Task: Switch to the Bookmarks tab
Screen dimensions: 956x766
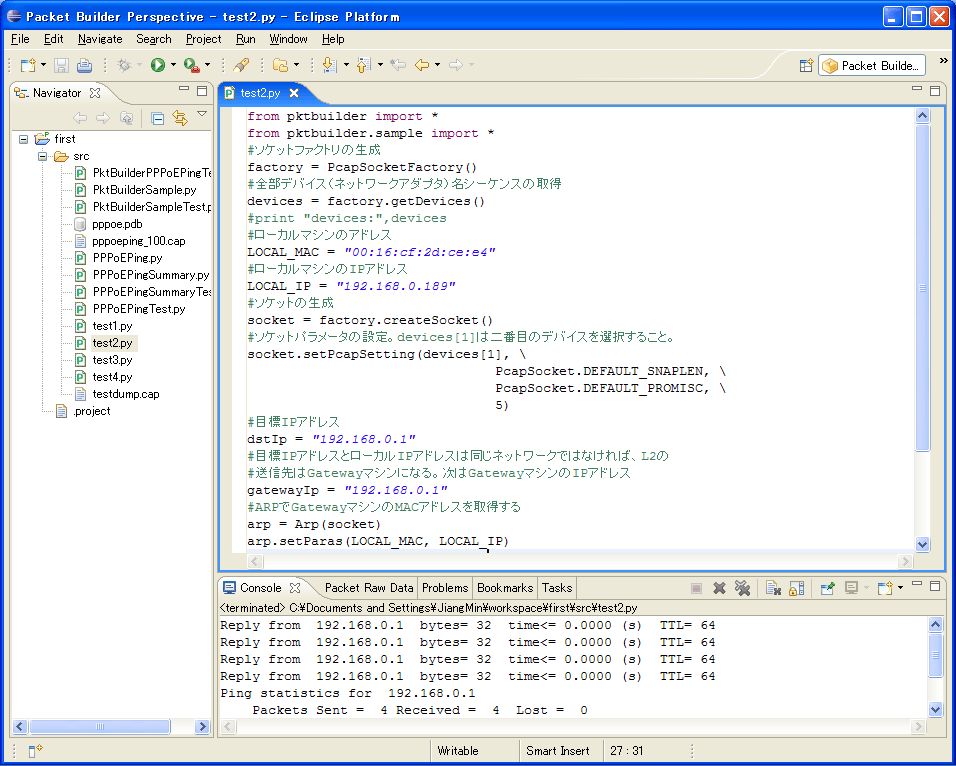Action: coord(505,588)
